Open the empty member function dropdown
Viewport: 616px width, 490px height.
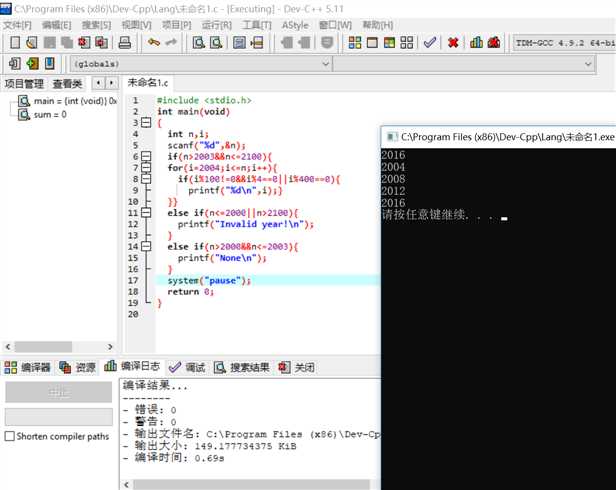[x=464, y=64]
